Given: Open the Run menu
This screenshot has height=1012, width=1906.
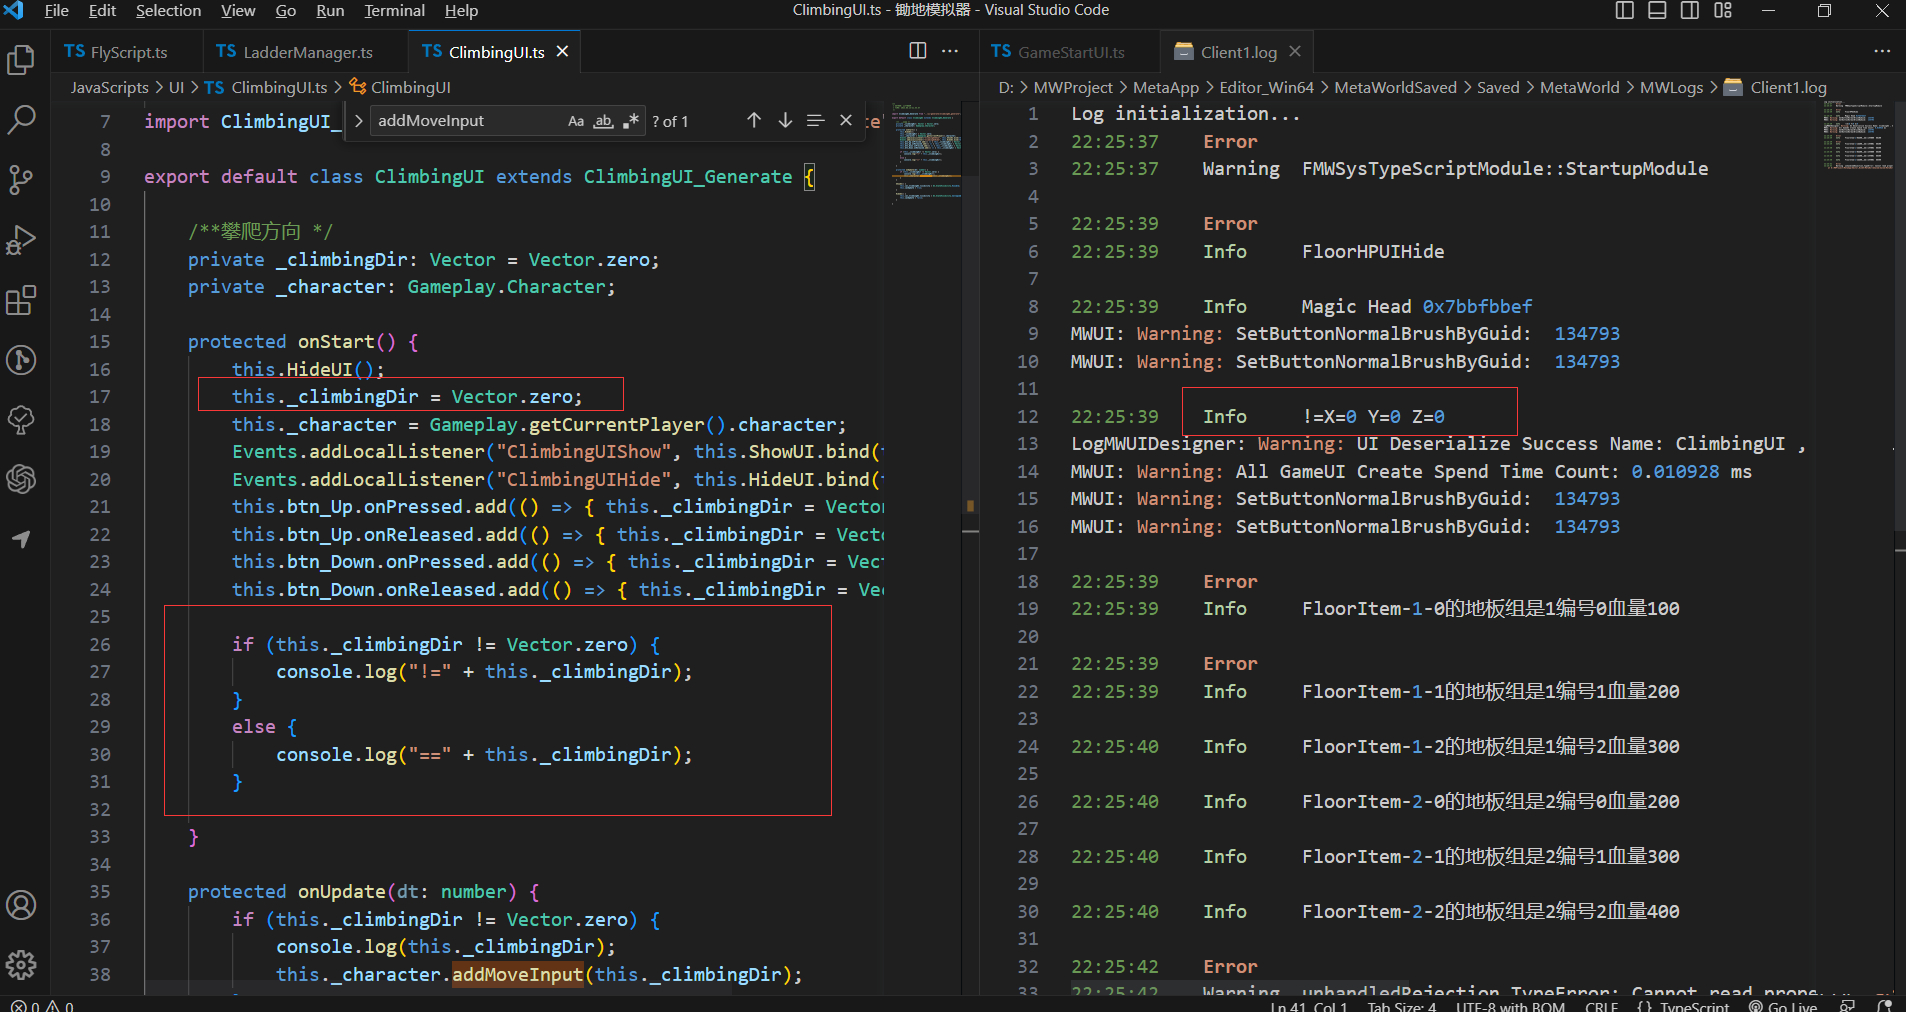Looking at the screenshot, I should pyautogui.click(x=330, y=10).
